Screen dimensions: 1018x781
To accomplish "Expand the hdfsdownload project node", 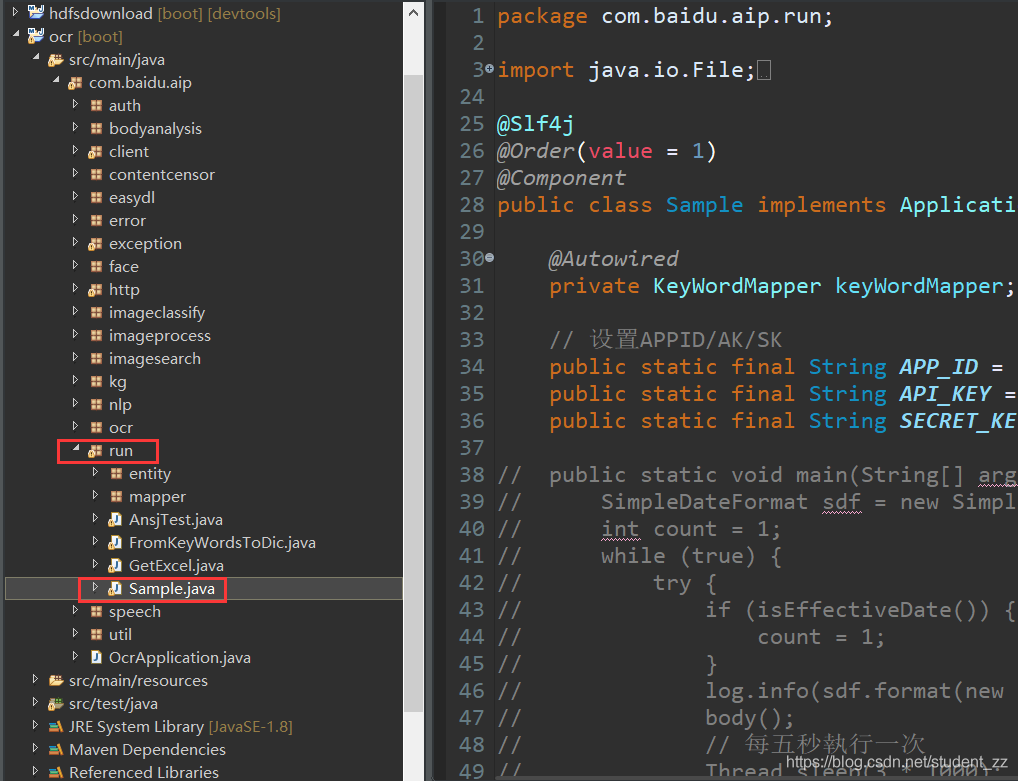I will [x=15, y=12].
